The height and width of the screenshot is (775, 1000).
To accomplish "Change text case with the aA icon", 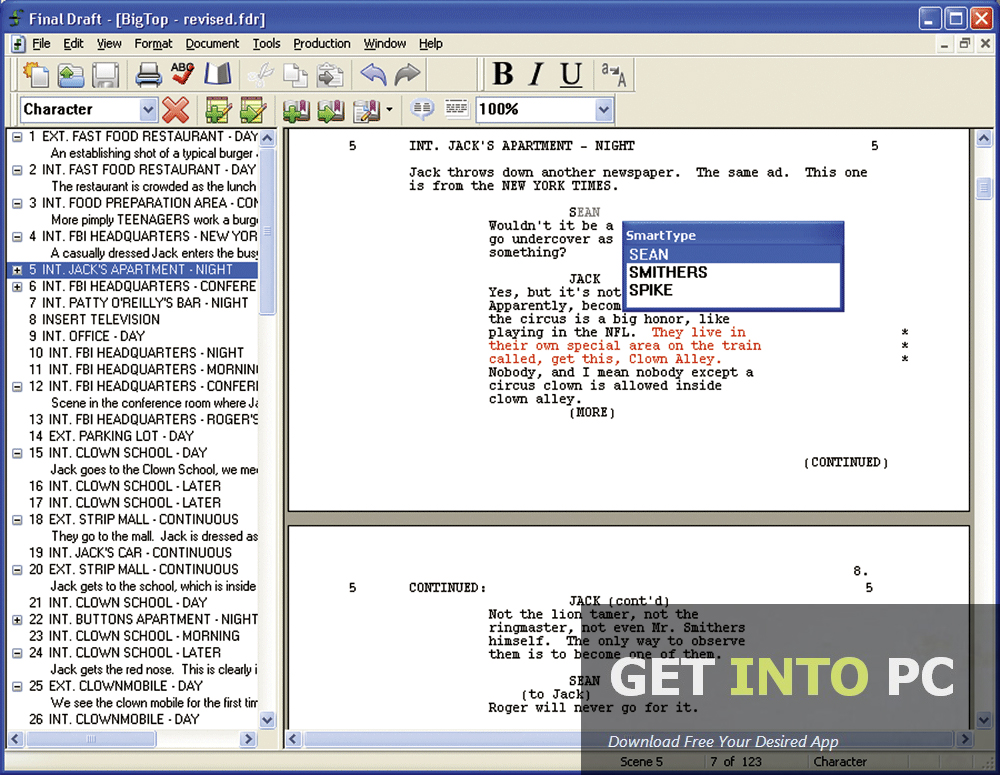I will point(614,75).
